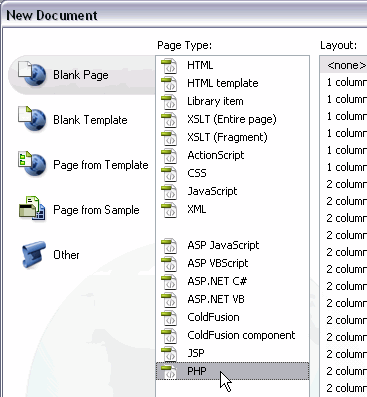Click the HTML page type icon
Screen dimensions: 367x397
tap(169, 66)
